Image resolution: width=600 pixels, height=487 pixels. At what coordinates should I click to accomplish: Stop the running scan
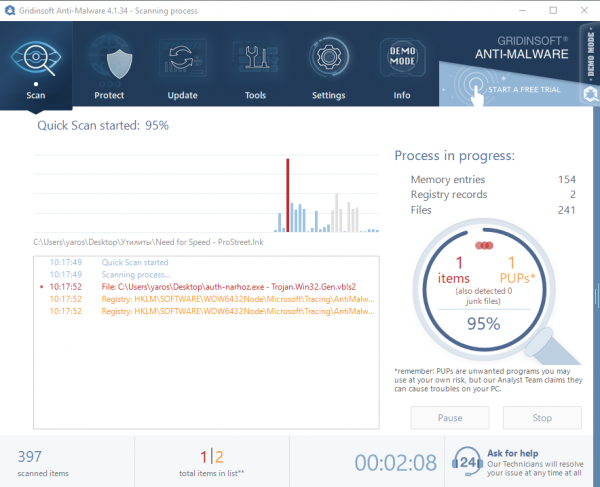(x=542, y=418)
